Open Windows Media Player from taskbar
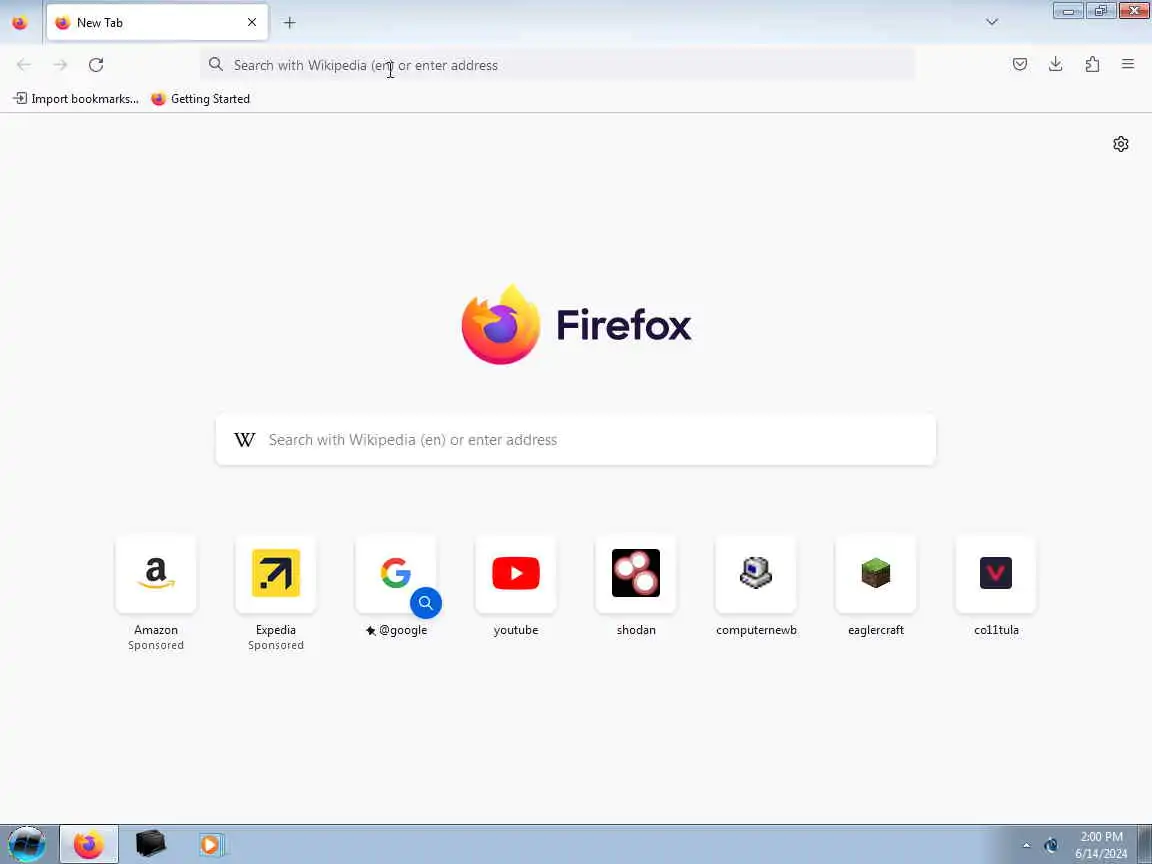 212,844
